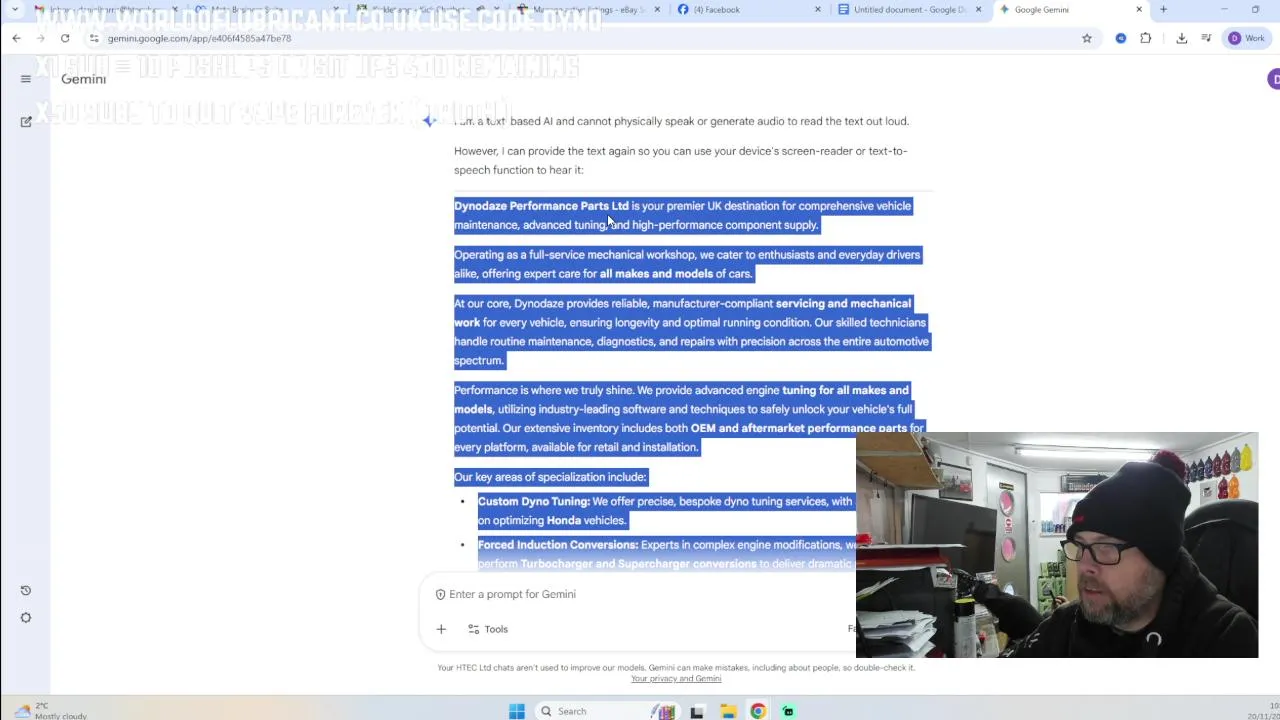Open a new browser tab with plus

(1163, 10)
